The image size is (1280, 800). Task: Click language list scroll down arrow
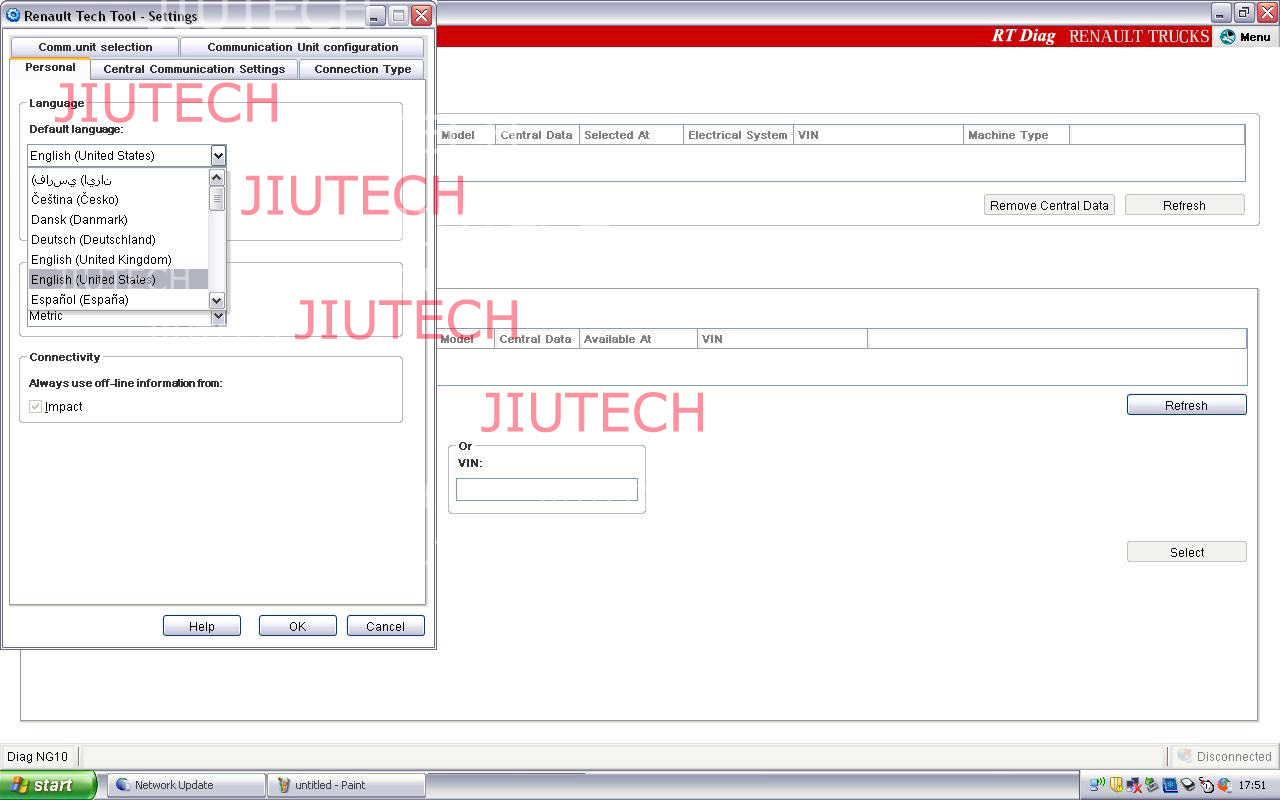[x=217, y=300]
